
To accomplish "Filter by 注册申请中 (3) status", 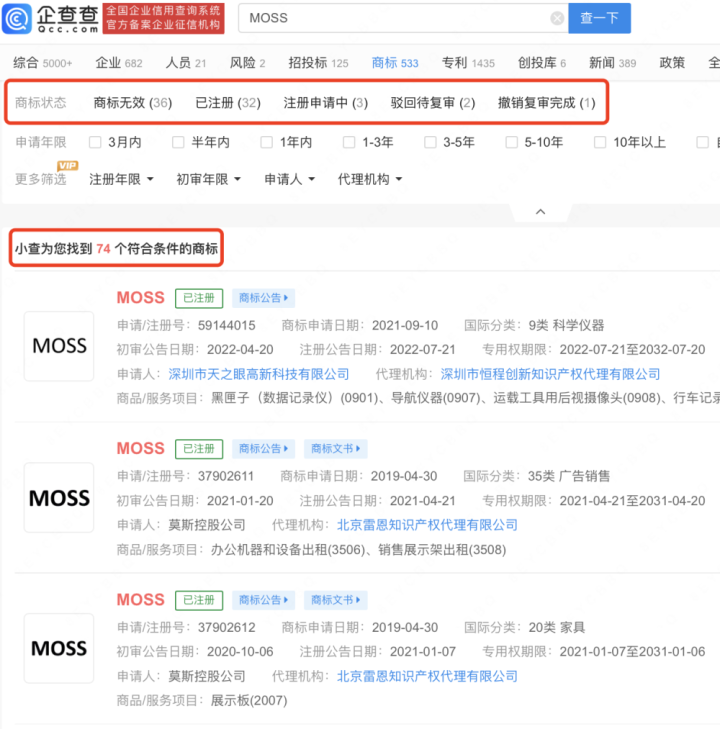I will click(x=325, y=103).
